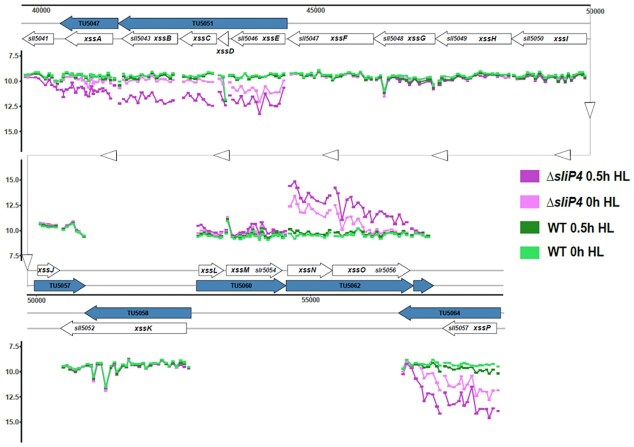Select the sll5048 xssG gene arrow
Image resolution: width=634 pixels, height=447 pixels.
point(404,39)
